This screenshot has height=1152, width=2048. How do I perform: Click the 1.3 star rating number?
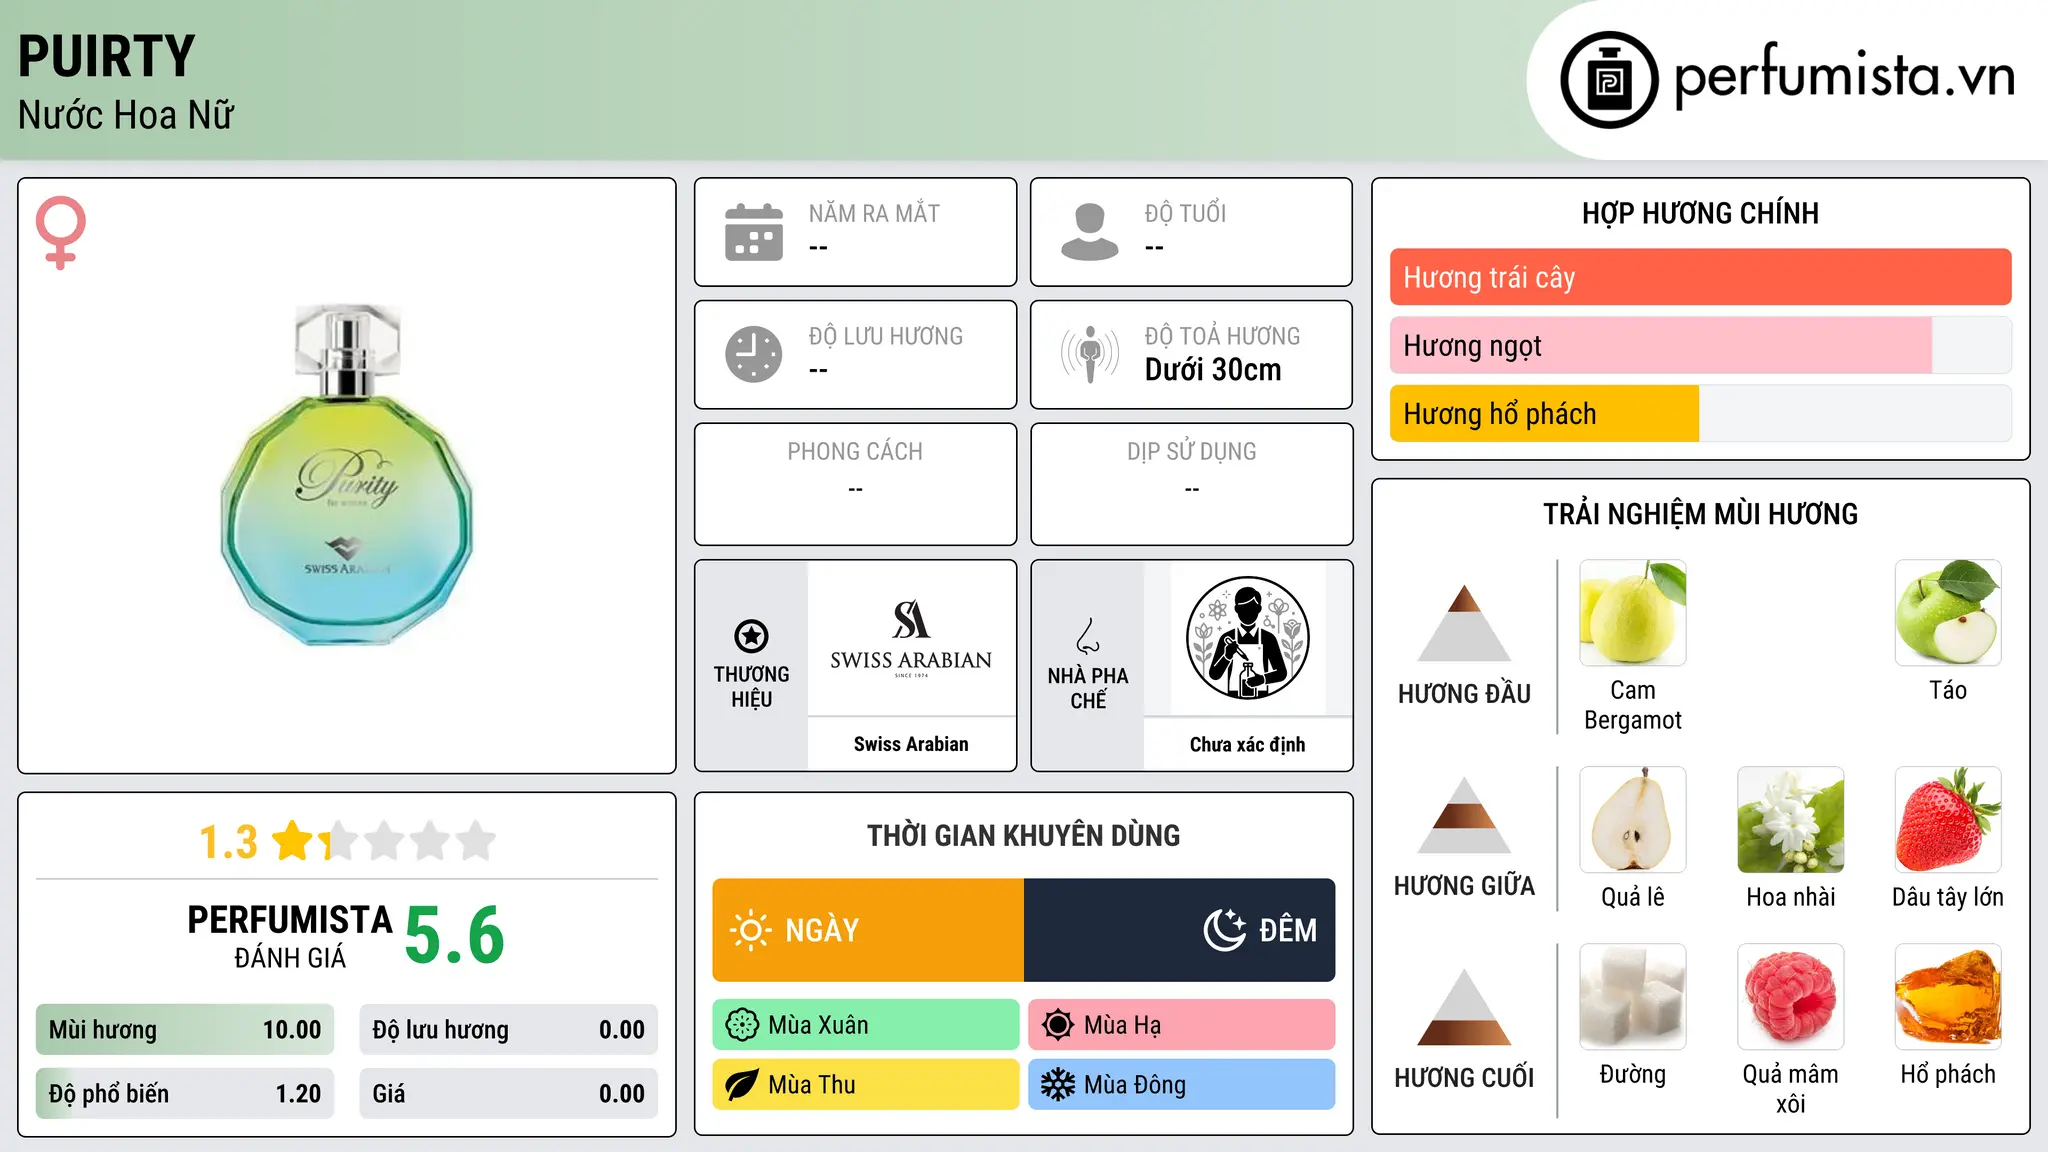coord(228,842)
